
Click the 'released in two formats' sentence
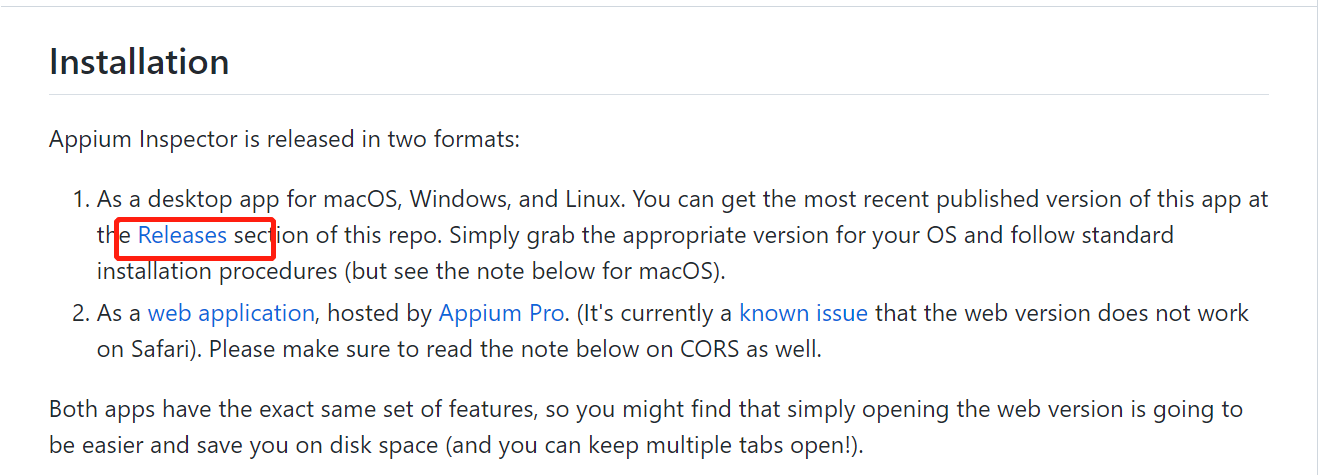coord(284,139)
